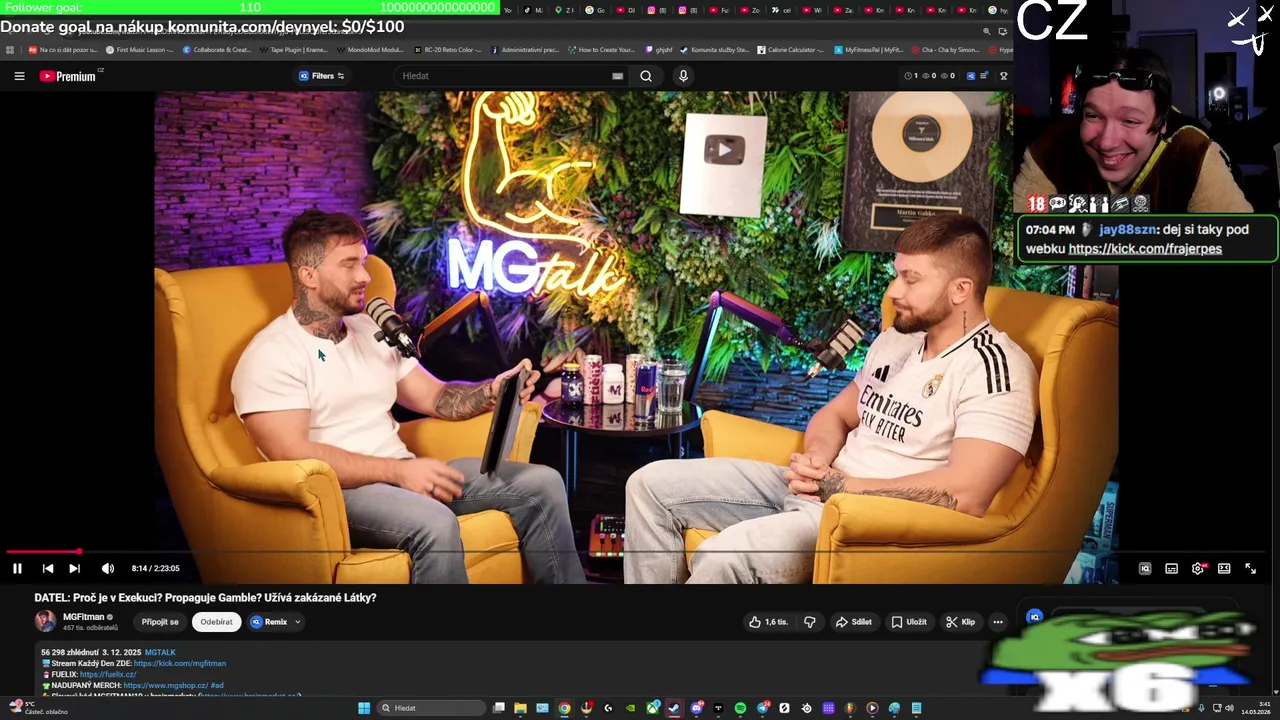Mute the video volume speaker icon
Image resolution: width=1280 pixels, height=720 pixels.
107,568
